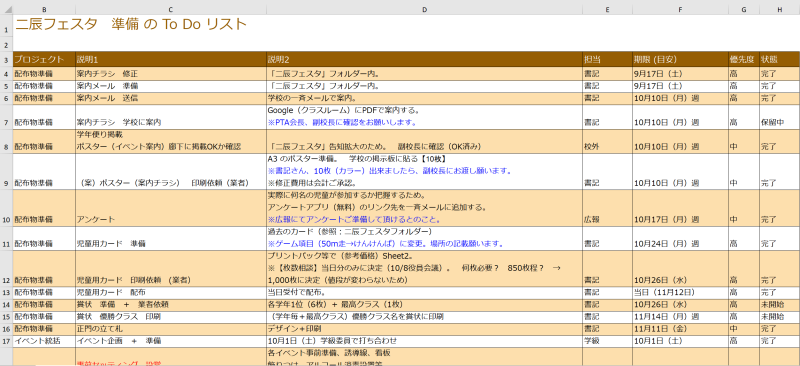Click the '期限 (目安)' header cell

[x=680, y=59]
